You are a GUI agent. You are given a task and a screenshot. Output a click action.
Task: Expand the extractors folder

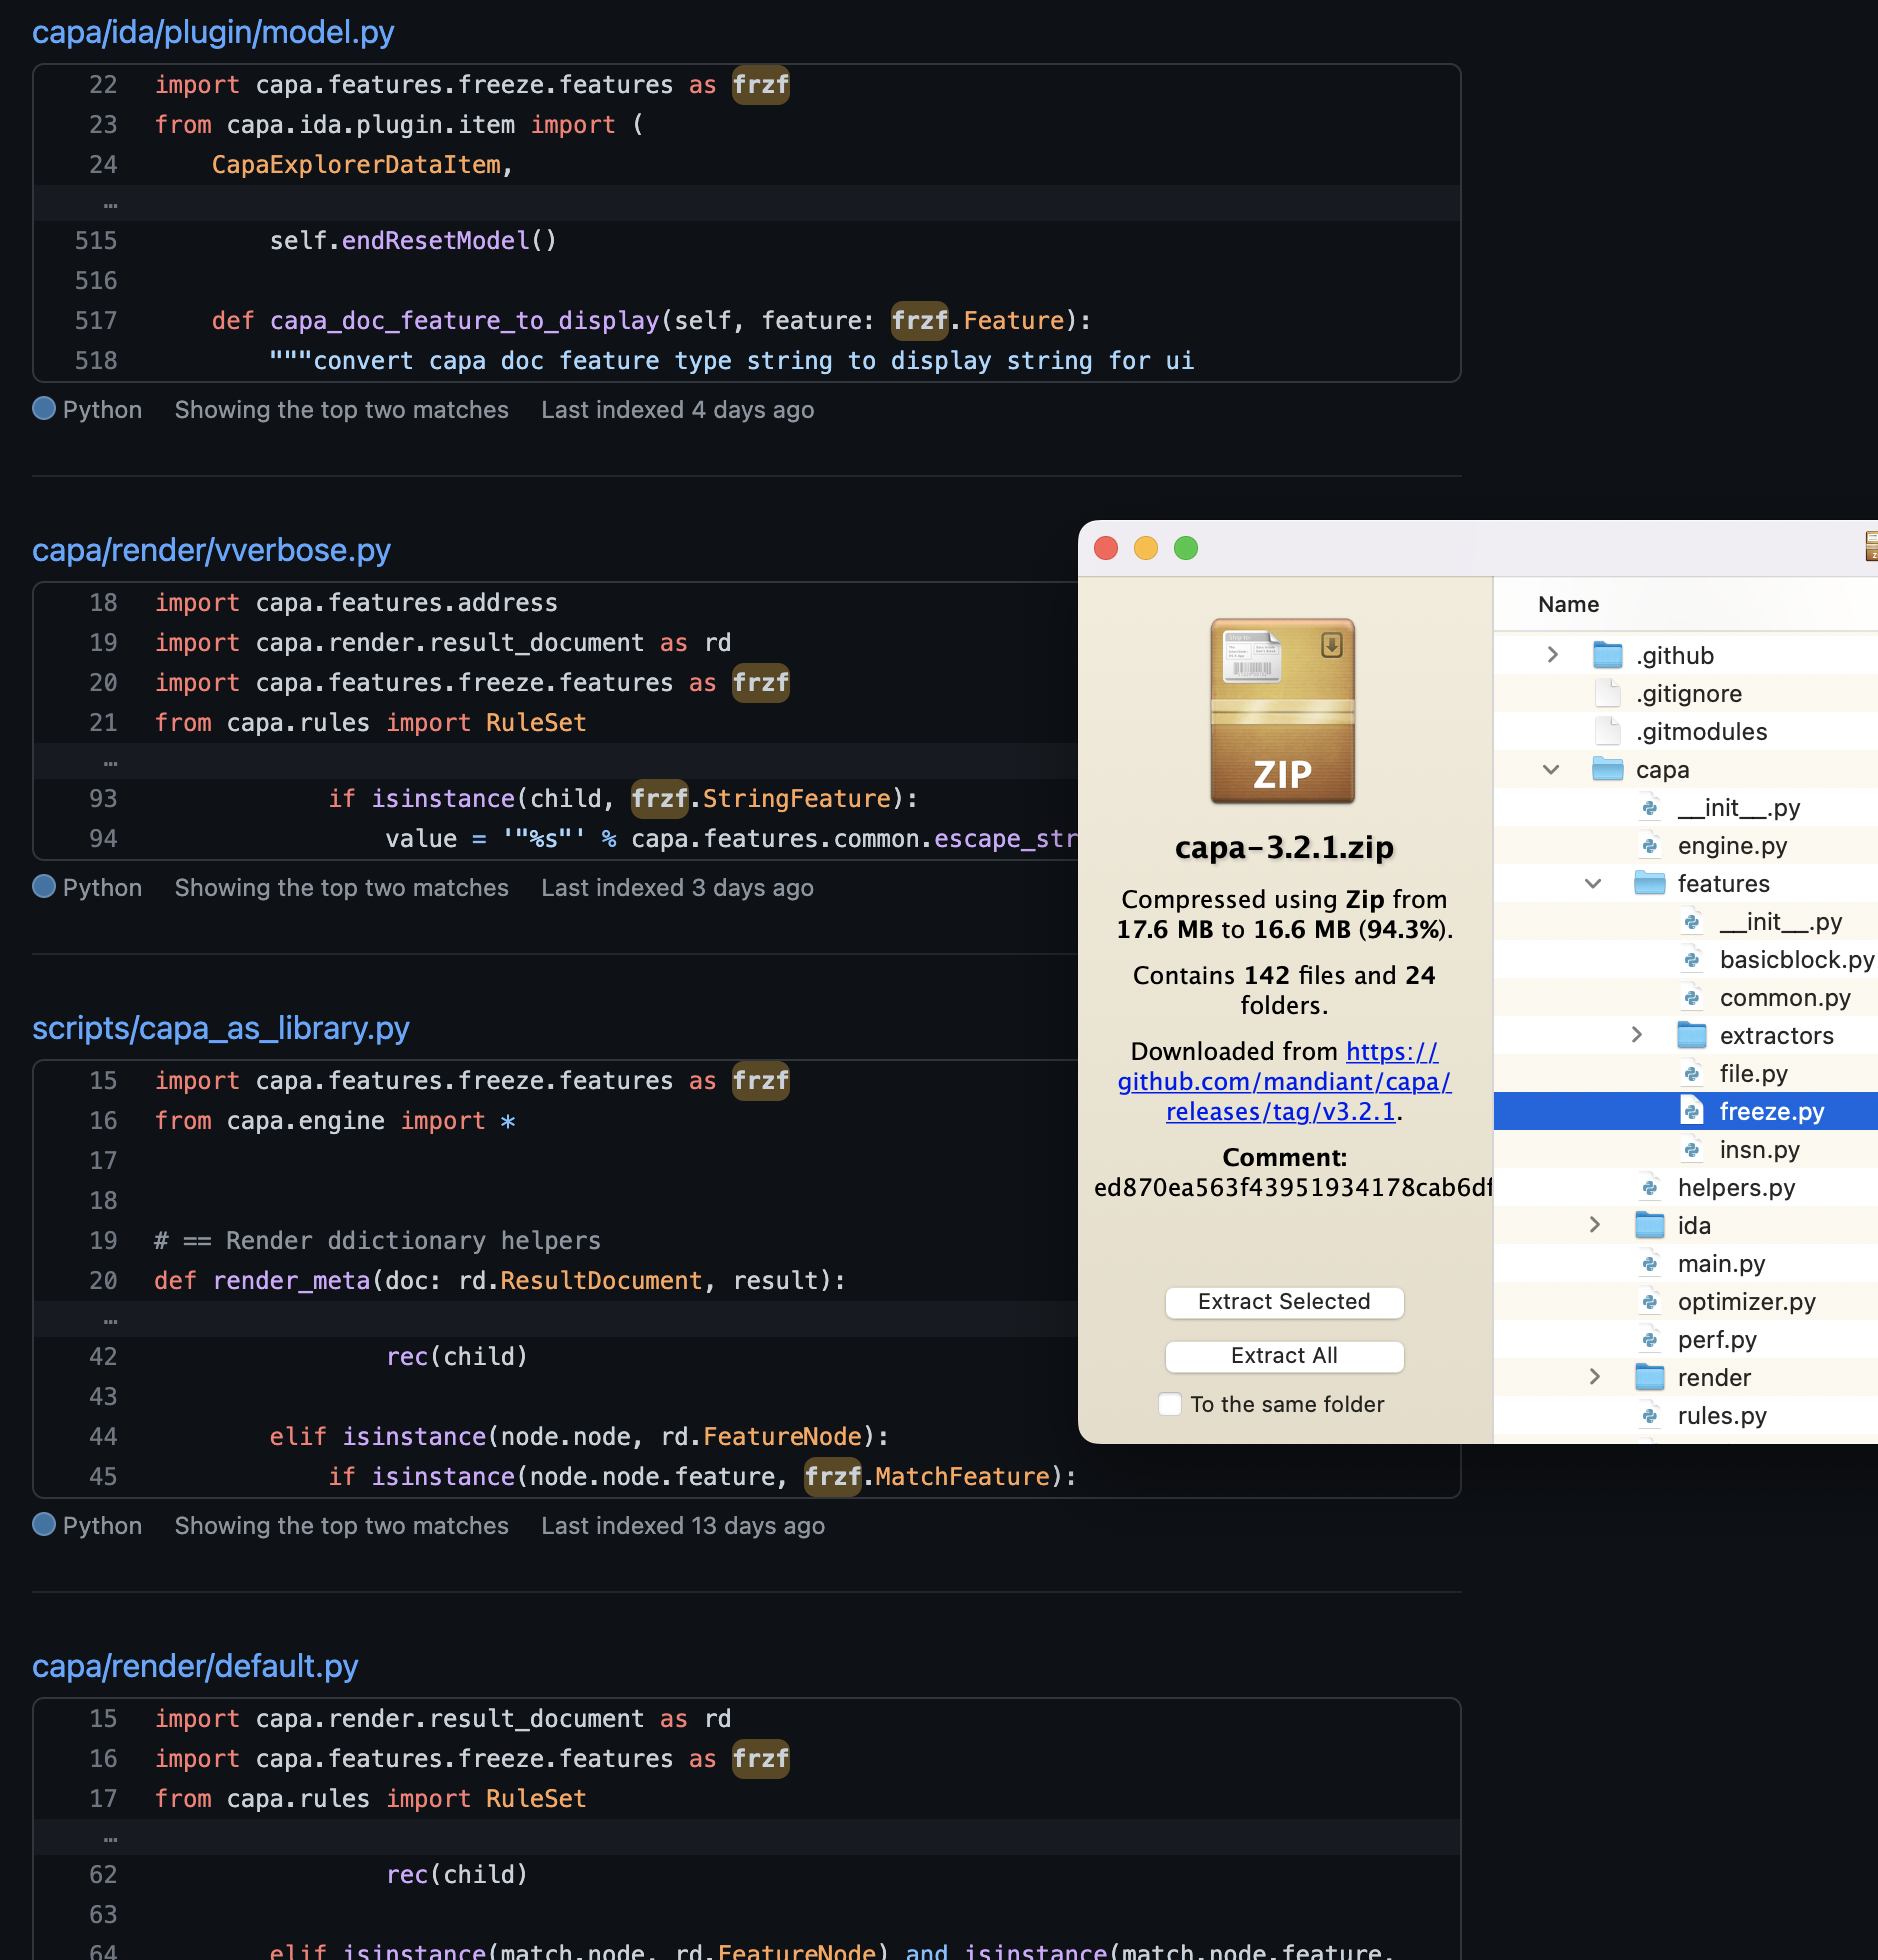click(x=1637, y=1035)
